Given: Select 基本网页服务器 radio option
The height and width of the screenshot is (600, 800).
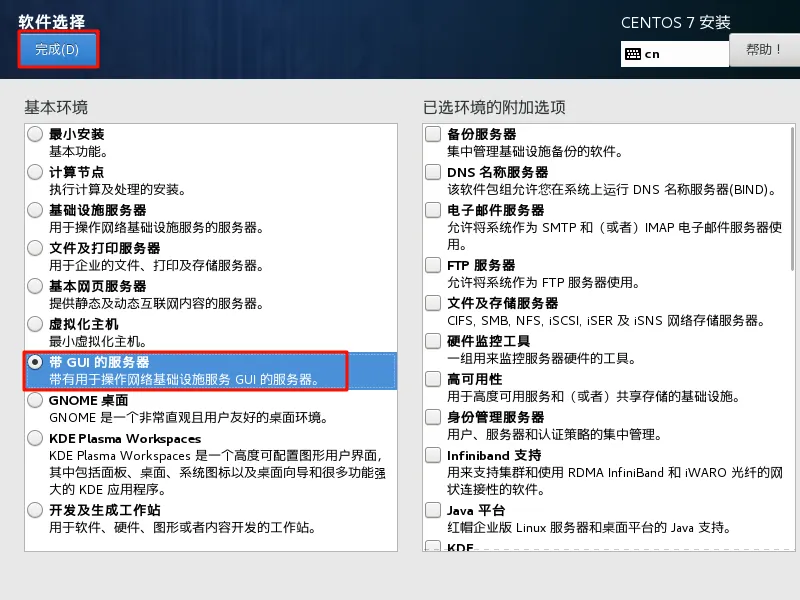Looking at the screenshot, I should (x=35, y=286).
